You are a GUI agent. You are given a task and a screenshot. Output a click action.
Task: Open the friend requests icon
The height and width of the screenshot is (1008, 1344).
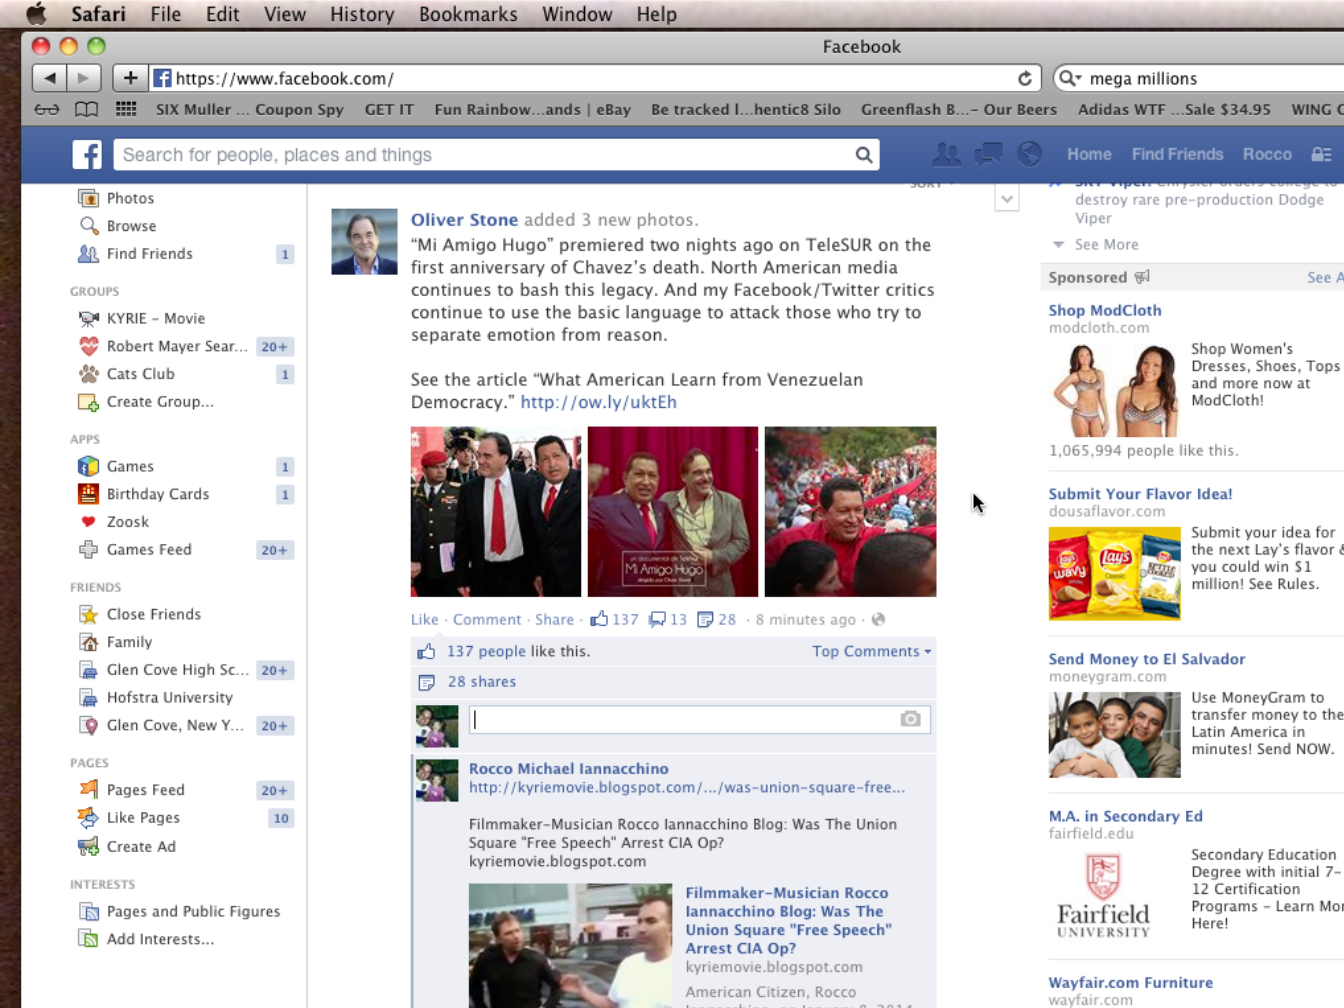946,154
